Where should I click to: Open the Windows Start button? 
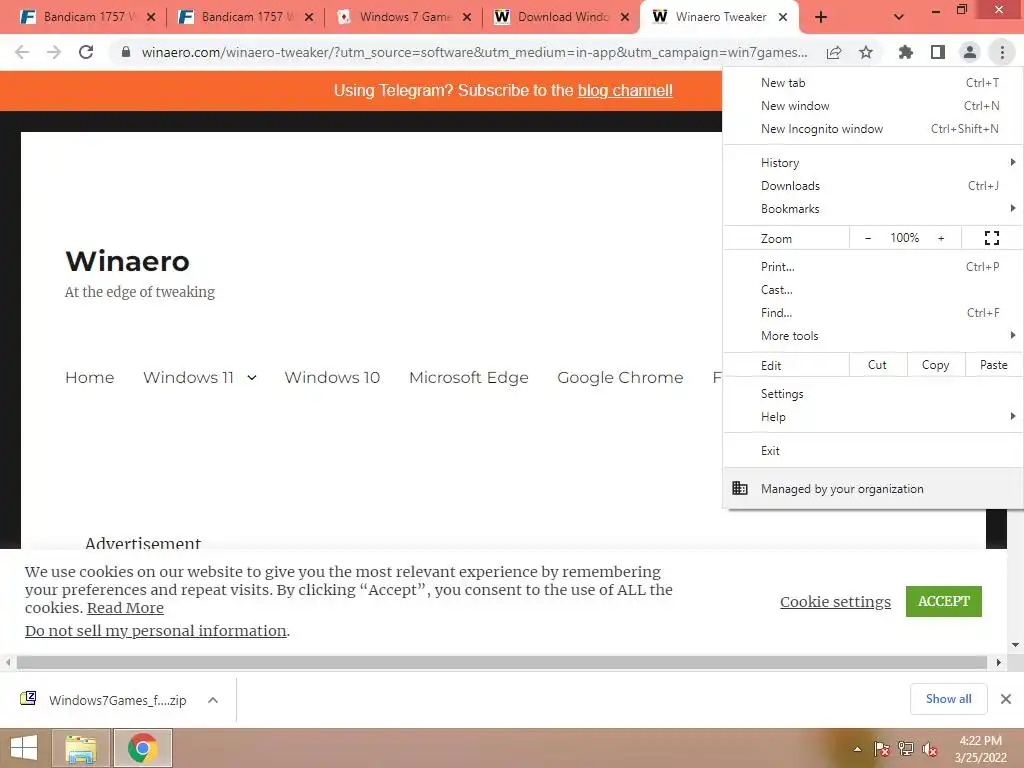(x=24, y=748)
